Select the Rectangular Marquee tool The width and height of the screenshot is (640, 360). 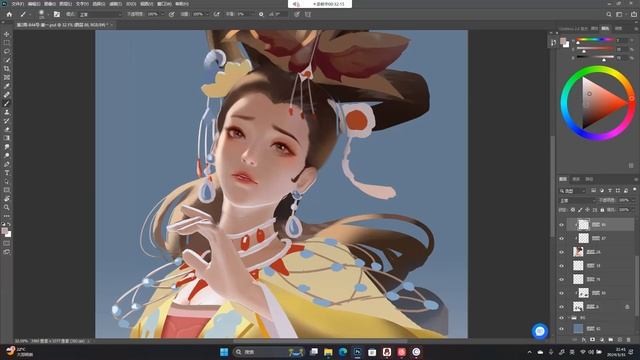click(x=7, y=43)
